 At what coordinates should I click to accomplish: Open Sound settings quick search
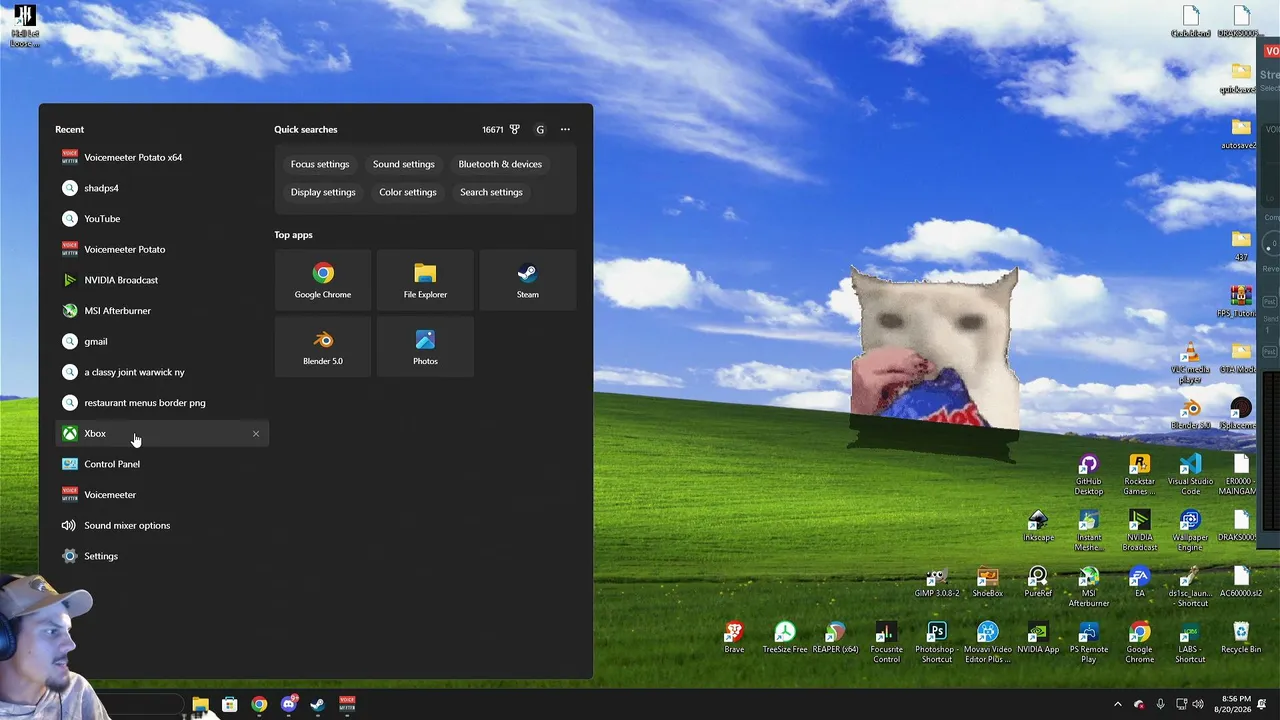pos(404,164)
